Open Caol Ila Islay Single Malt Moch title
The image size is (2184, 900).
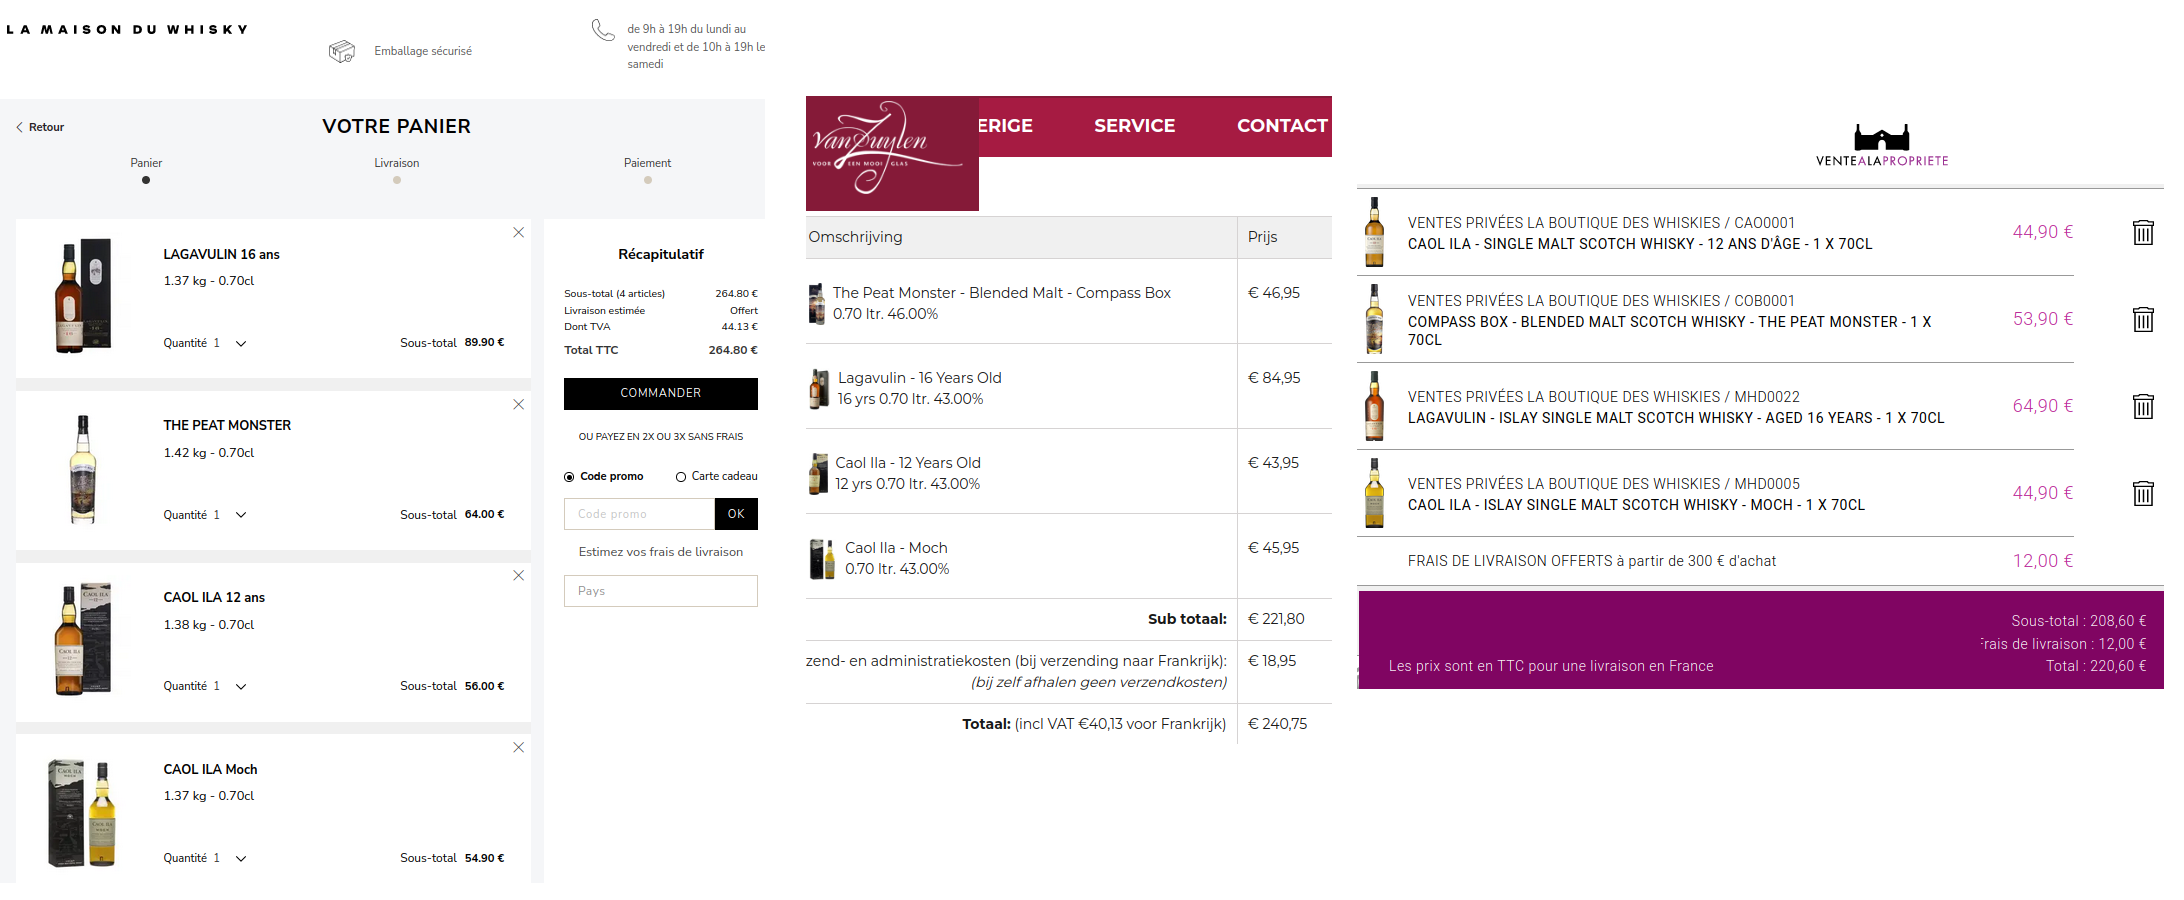(x=1636, y=505)
